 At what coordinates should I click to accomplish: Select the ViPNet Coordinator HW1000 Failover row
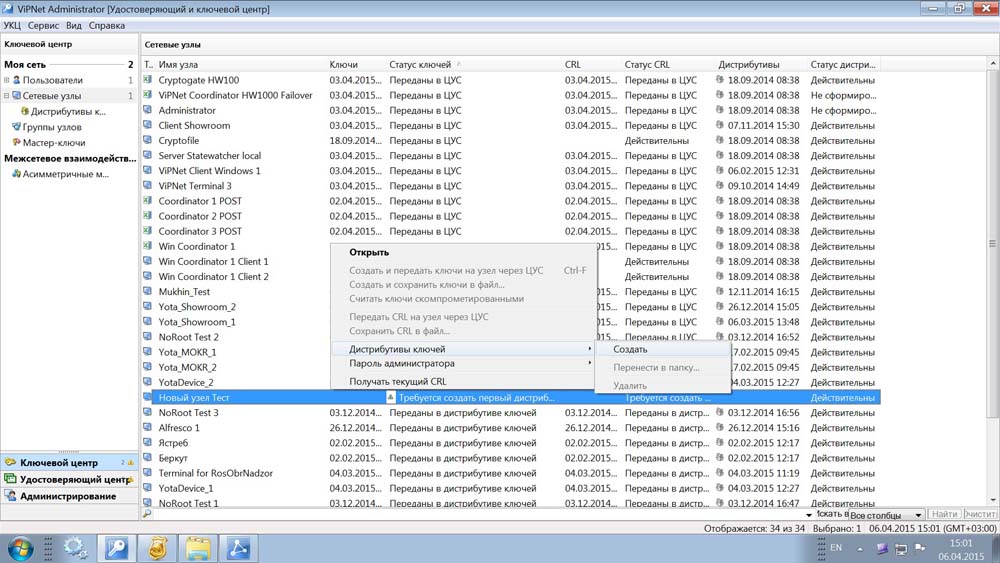511,95
